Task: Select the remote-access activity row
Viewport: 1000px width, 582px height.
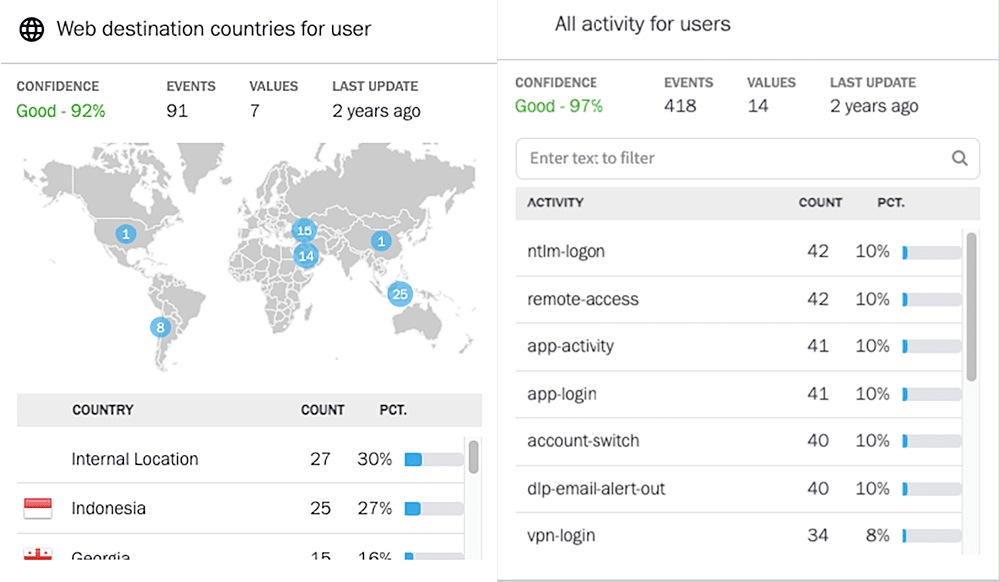Action: point(739,300)
